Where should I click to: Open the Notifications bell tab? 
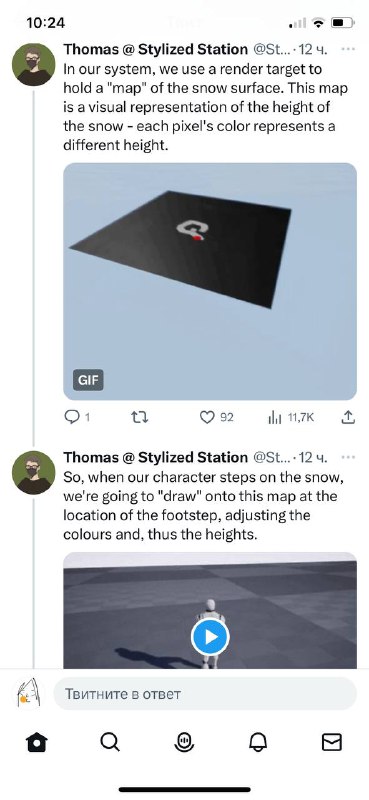tap(258, 742)
